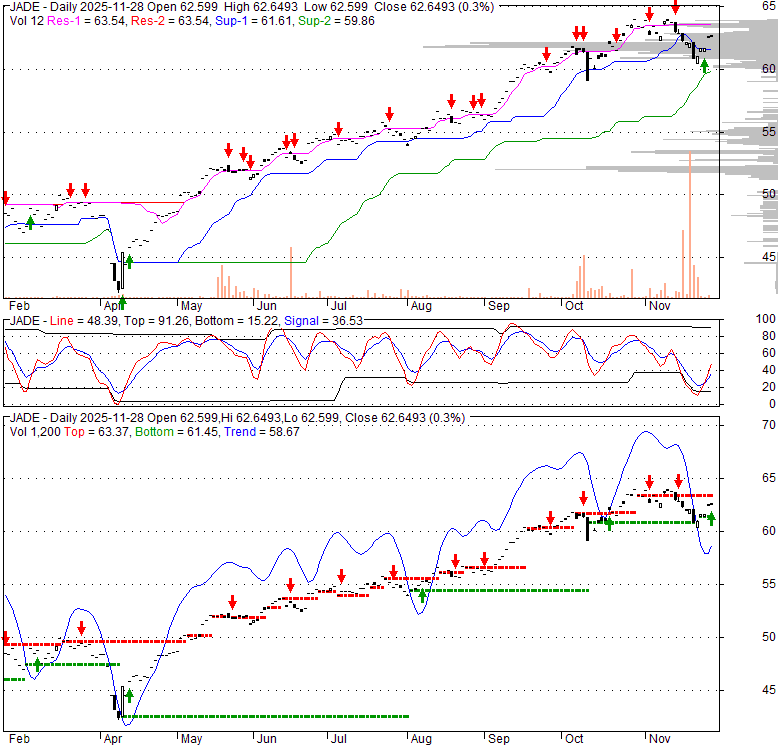Click the green up arrow in late November on the top chart
This screenshot has height=745, width=780.
point(705,67)
